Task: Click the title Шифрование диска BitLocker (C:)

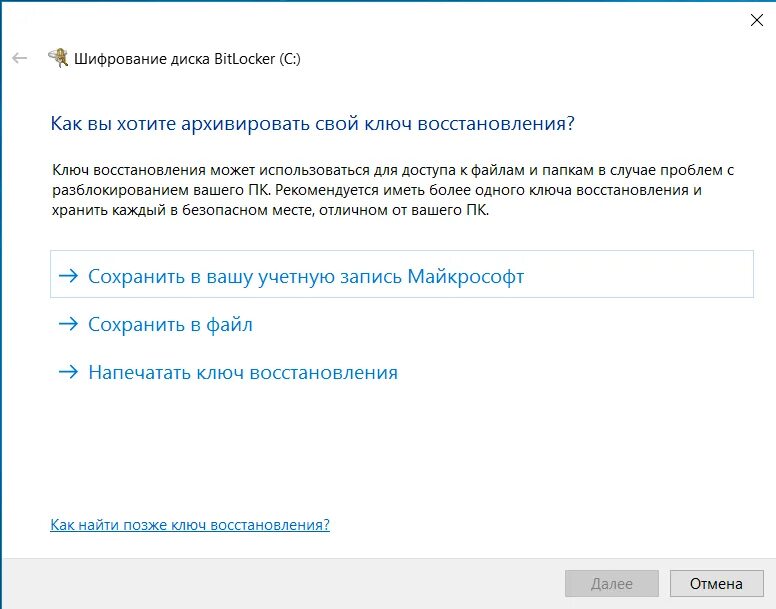Action: tap(188, 59)
